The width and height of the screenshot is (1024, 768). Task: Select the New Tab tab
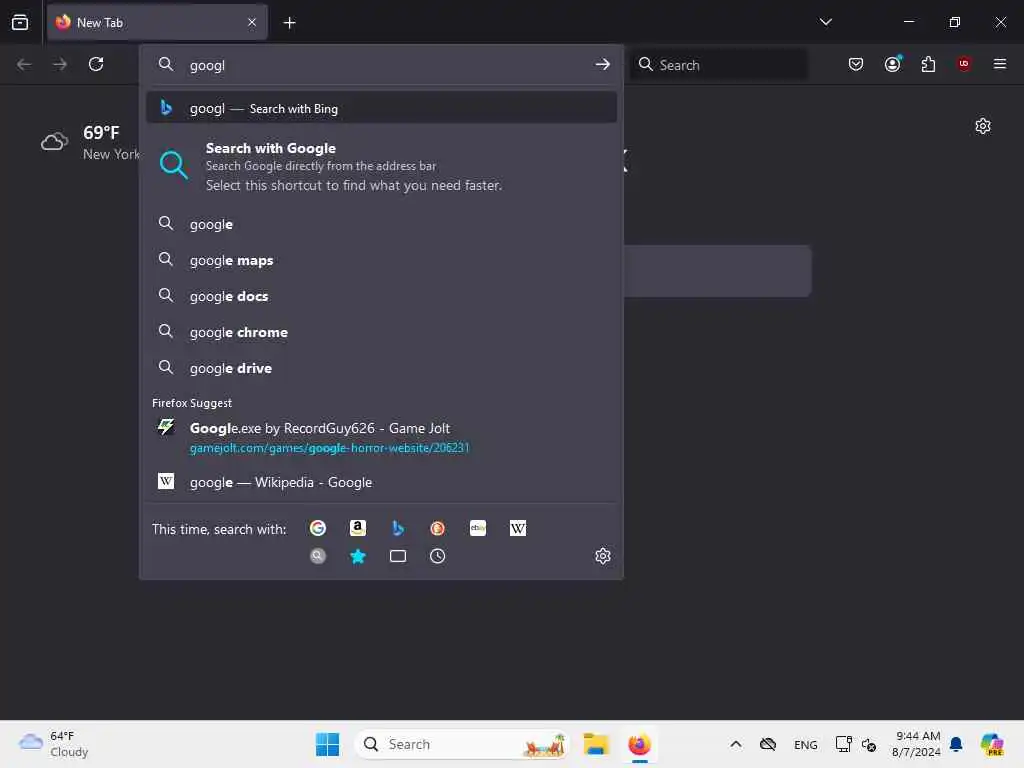tap(157, 22)
